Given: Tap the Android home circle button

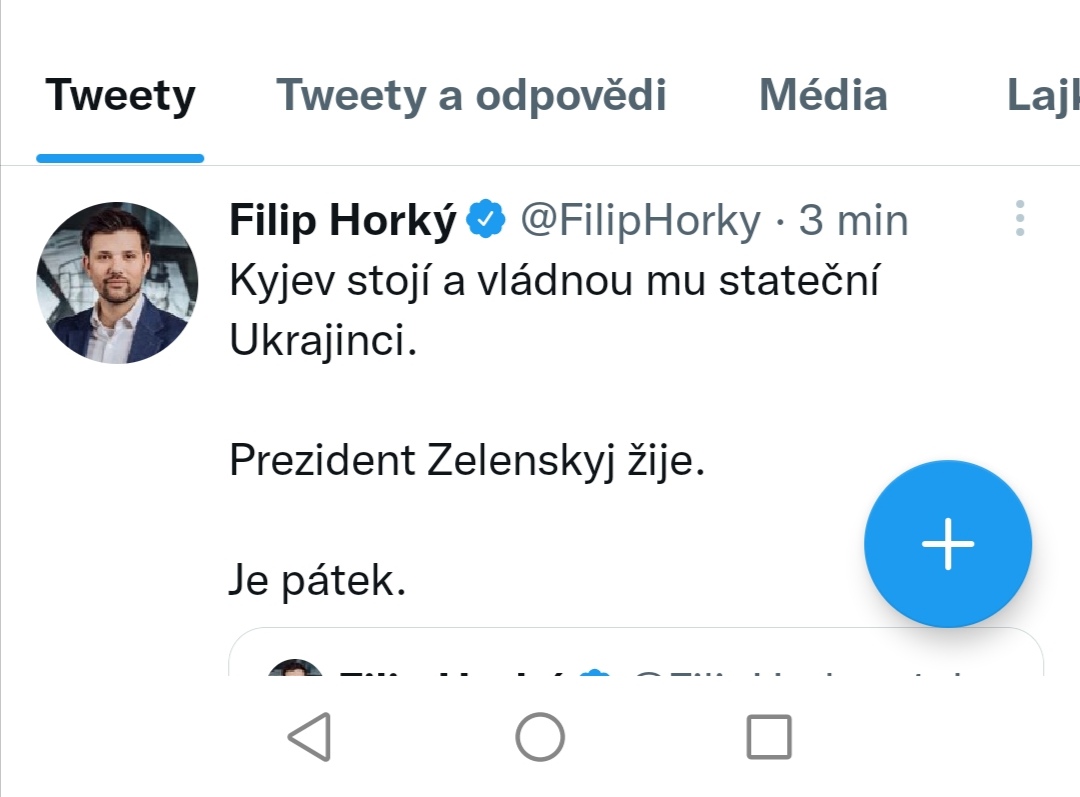Looking at the screenshot, I should pyautogui.click(x=540, y=737).
